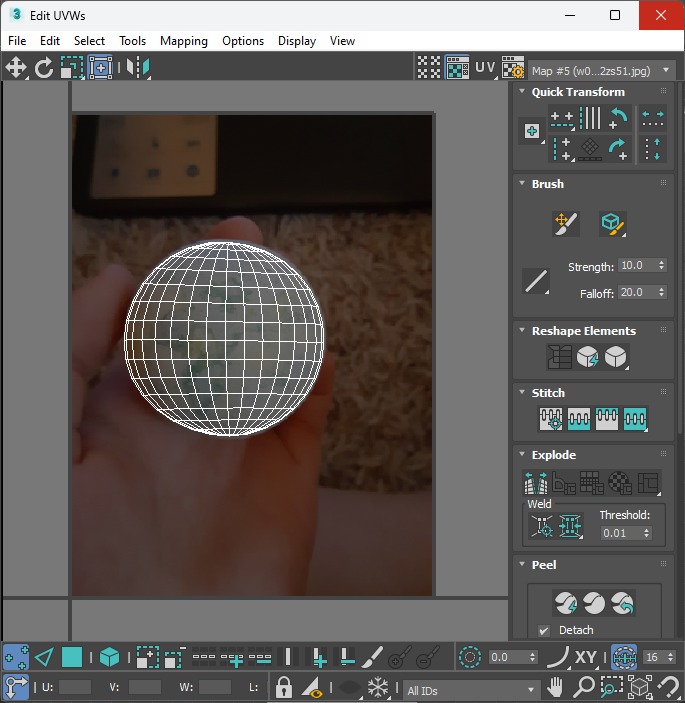685x703 pixels.
Task: Open the All IDs material dropdown
Action: pos(471,690)
